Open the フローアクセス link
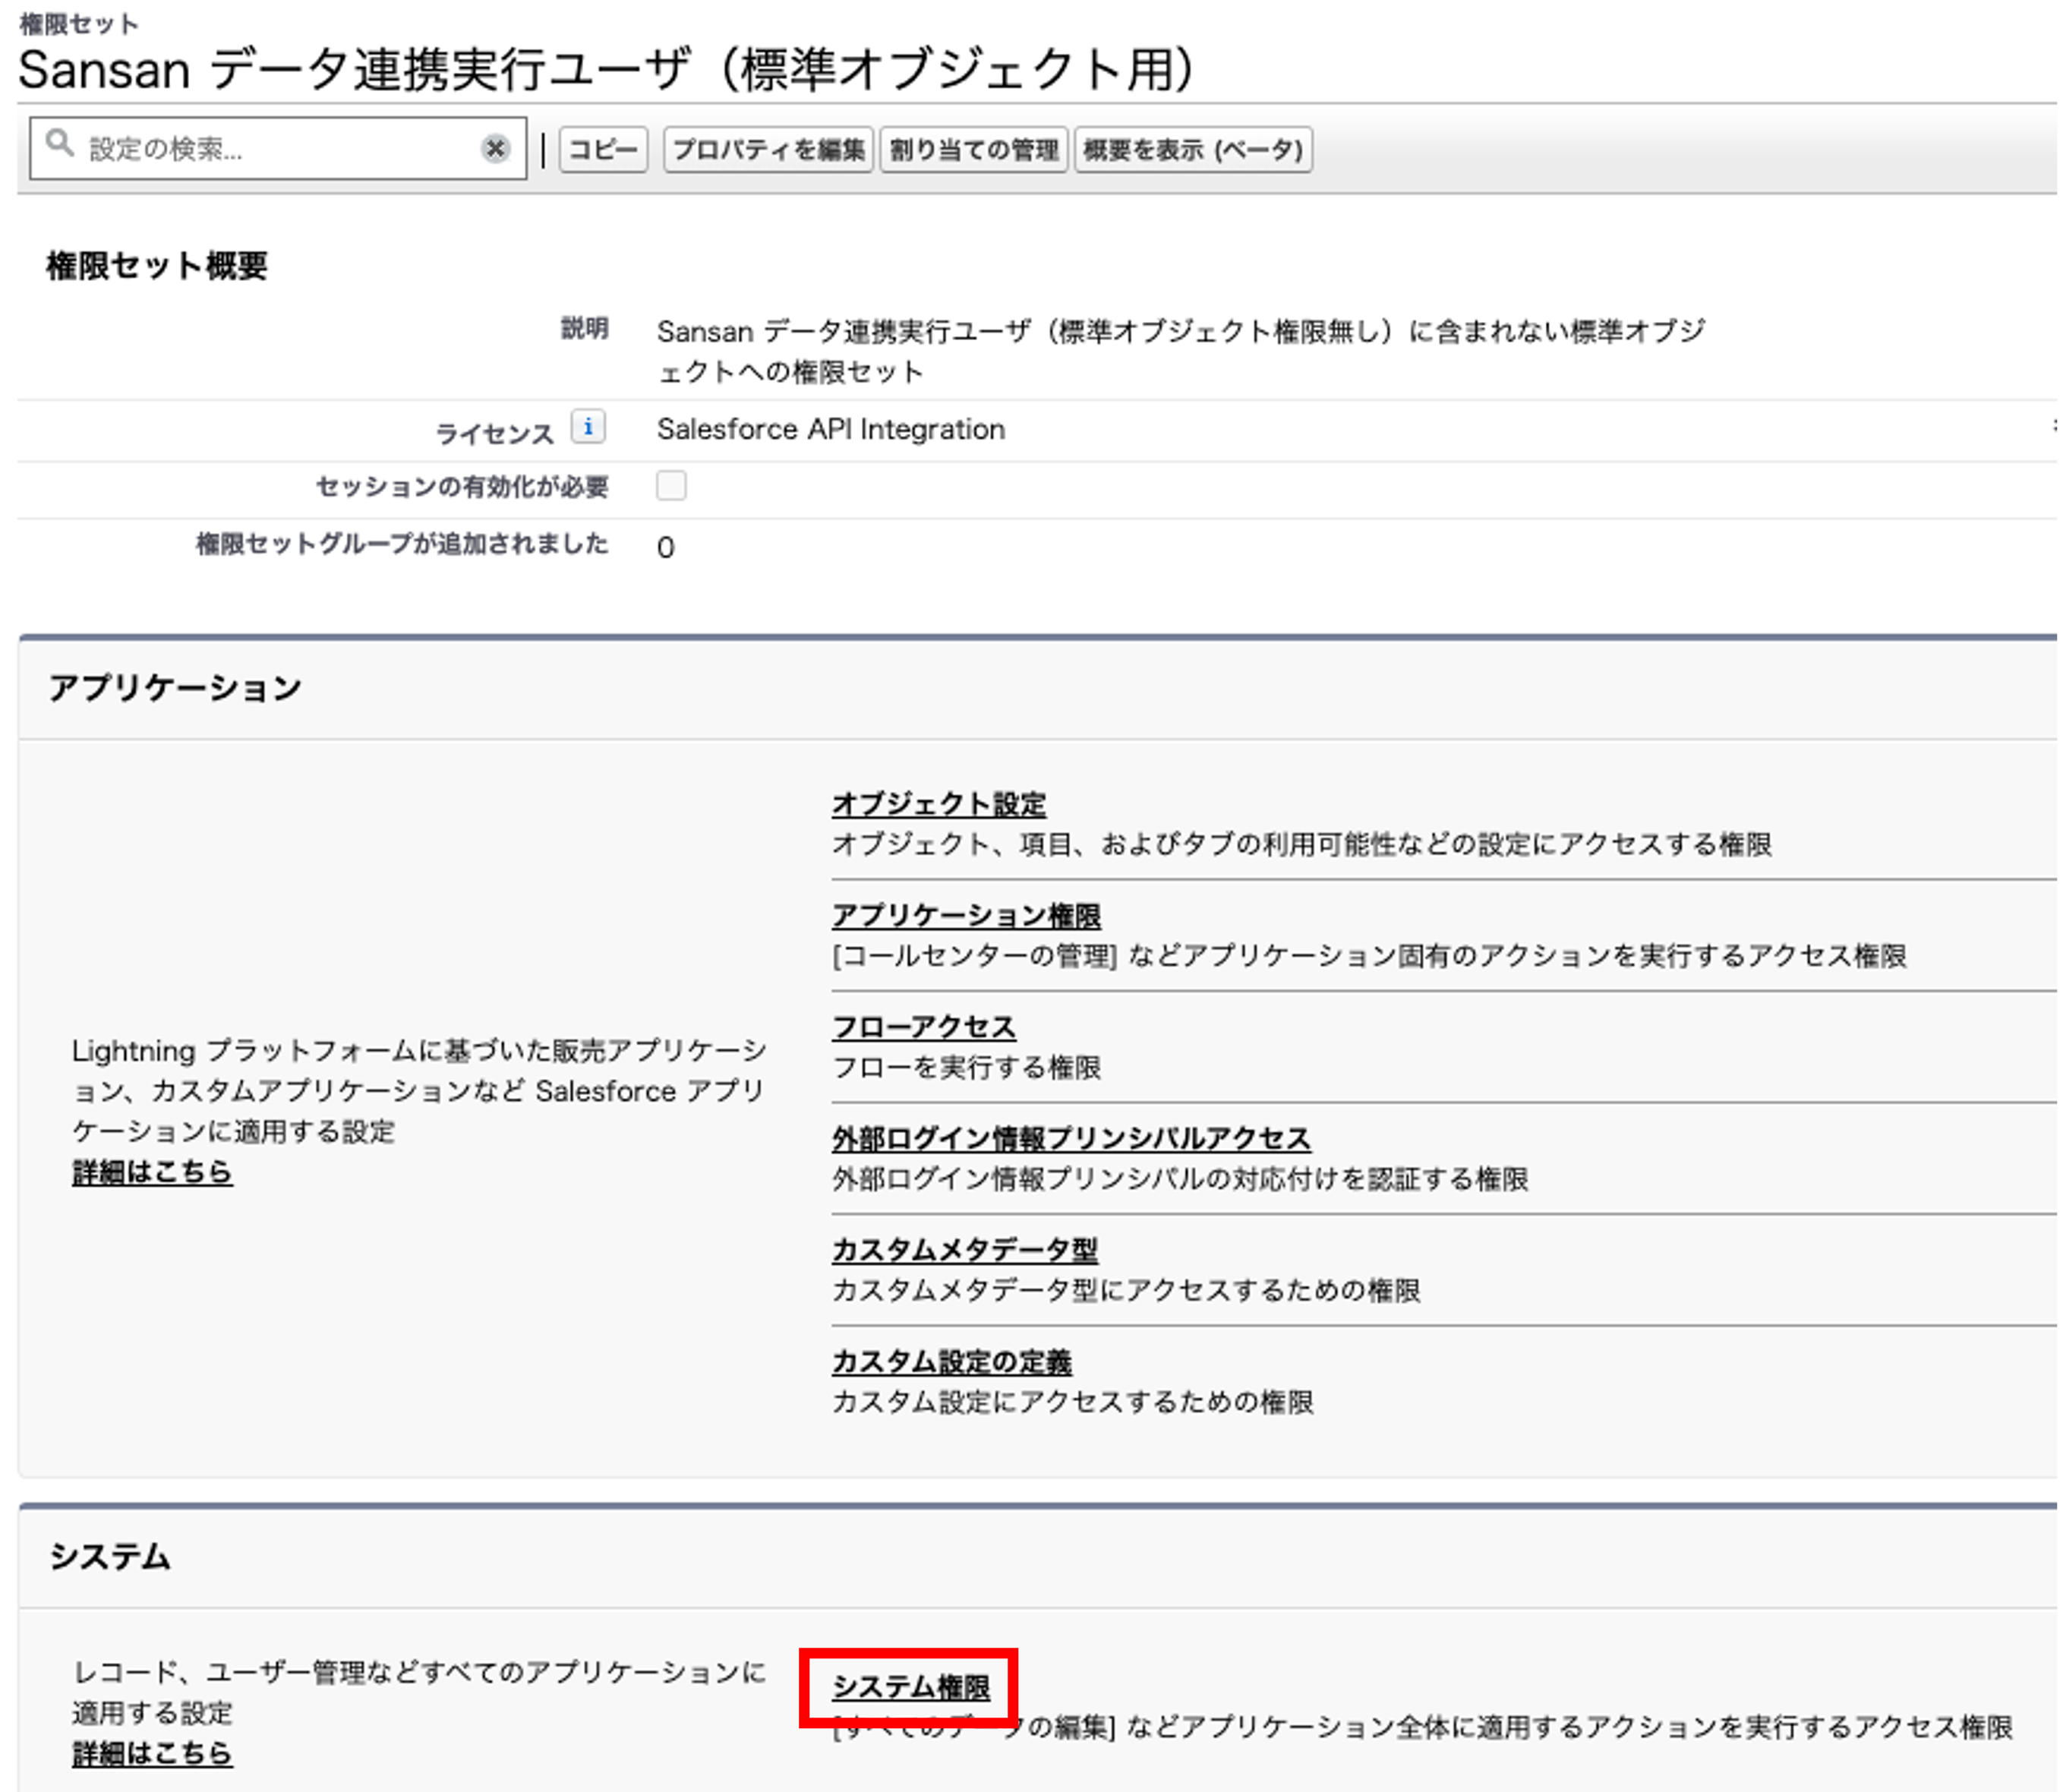The width and height of the screenshot is (2060, 1792). pos(924,1027)
